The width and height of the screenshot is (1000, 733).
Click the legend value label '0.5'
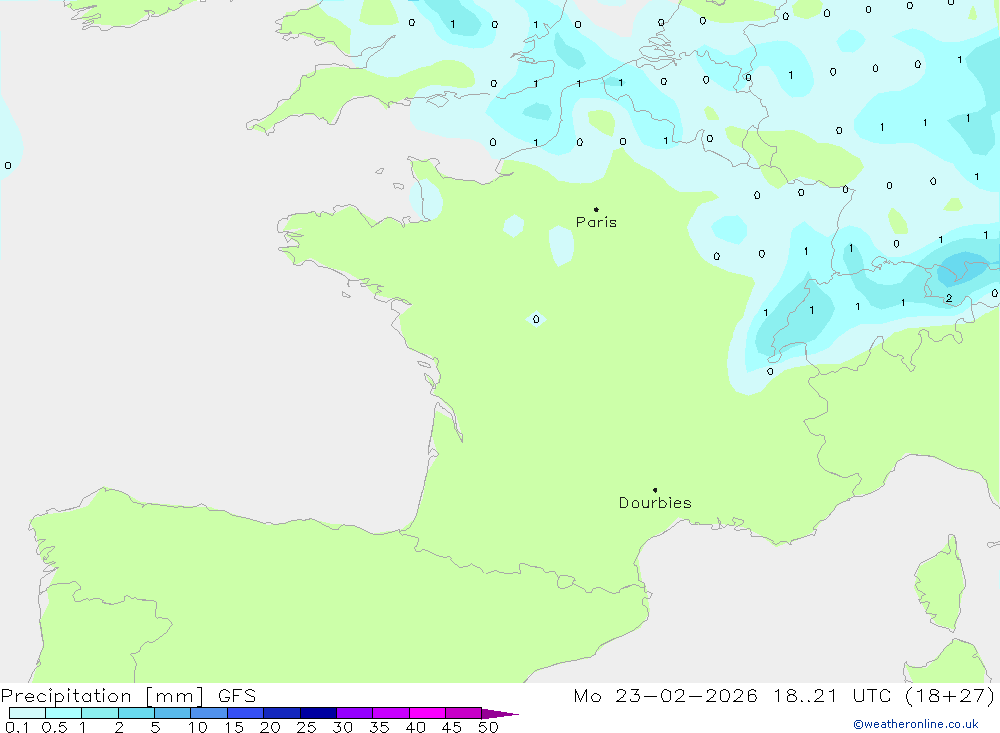54,727
